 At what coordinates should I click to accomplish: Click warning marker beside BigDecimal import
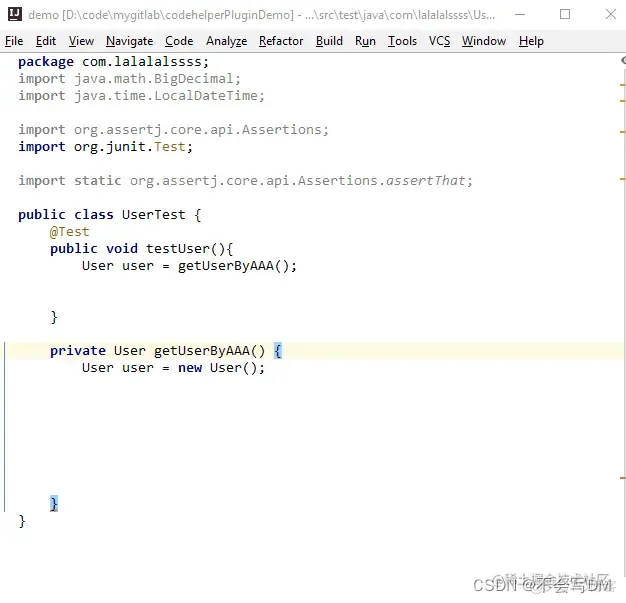click(622, 85)
